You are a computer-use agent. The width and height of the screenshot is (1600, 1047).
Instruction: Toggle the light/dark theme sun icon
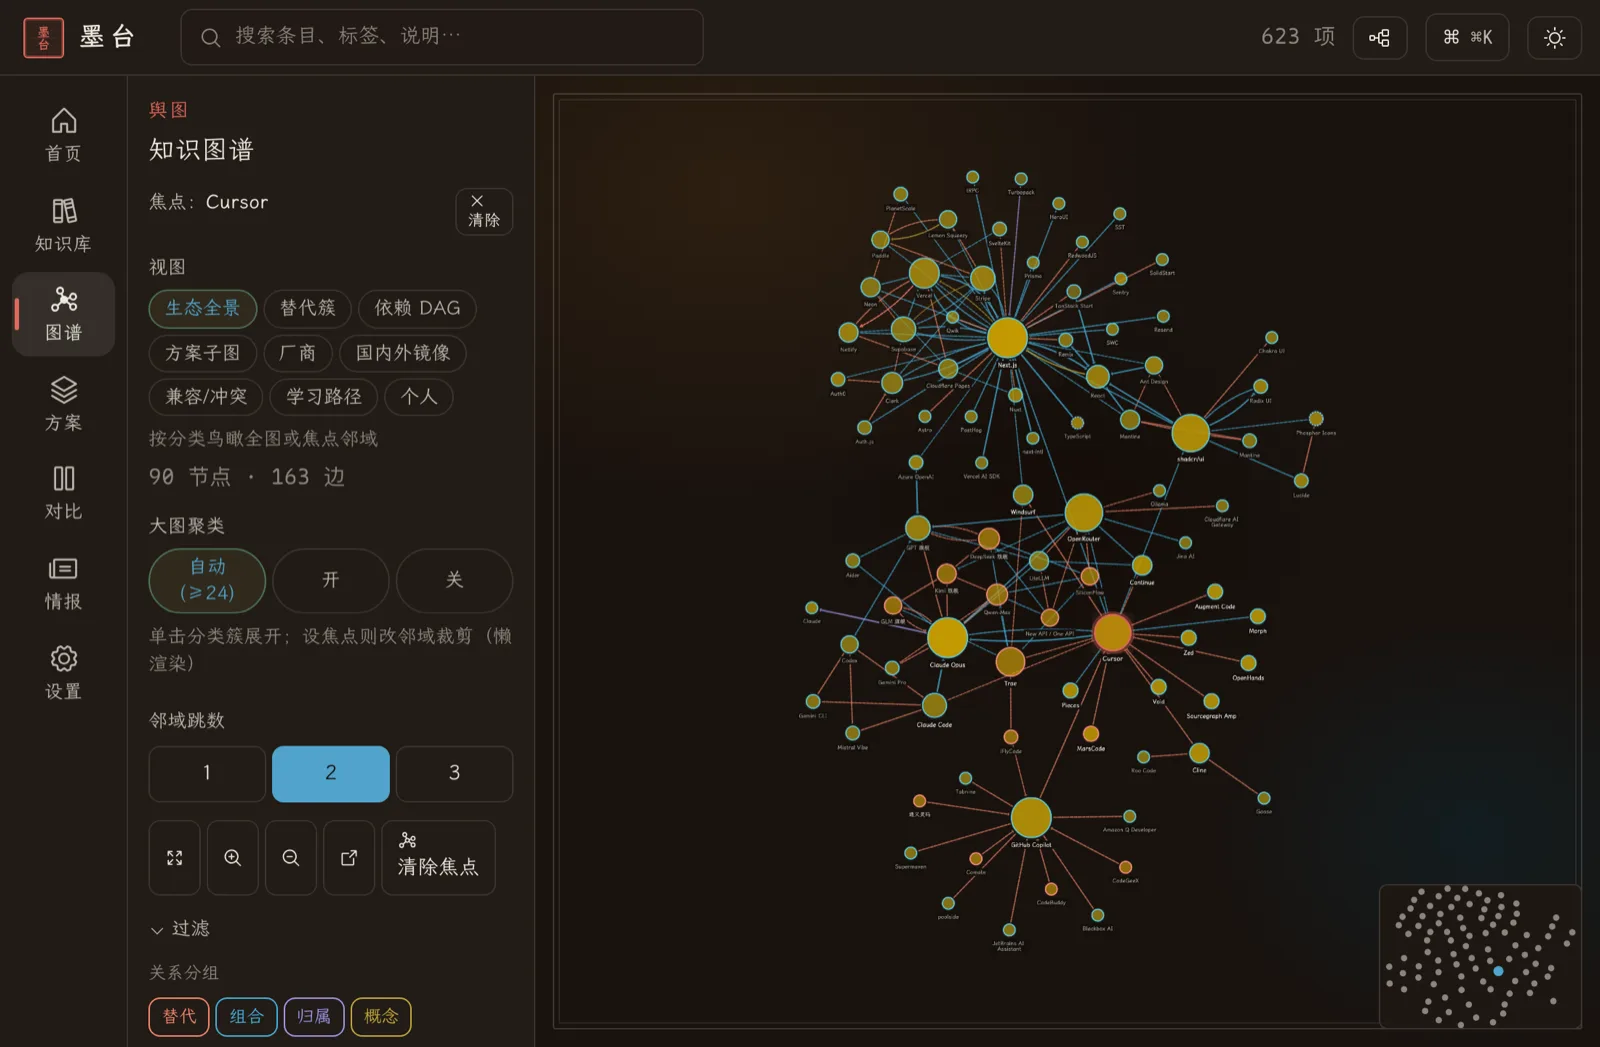(1554, 38)
